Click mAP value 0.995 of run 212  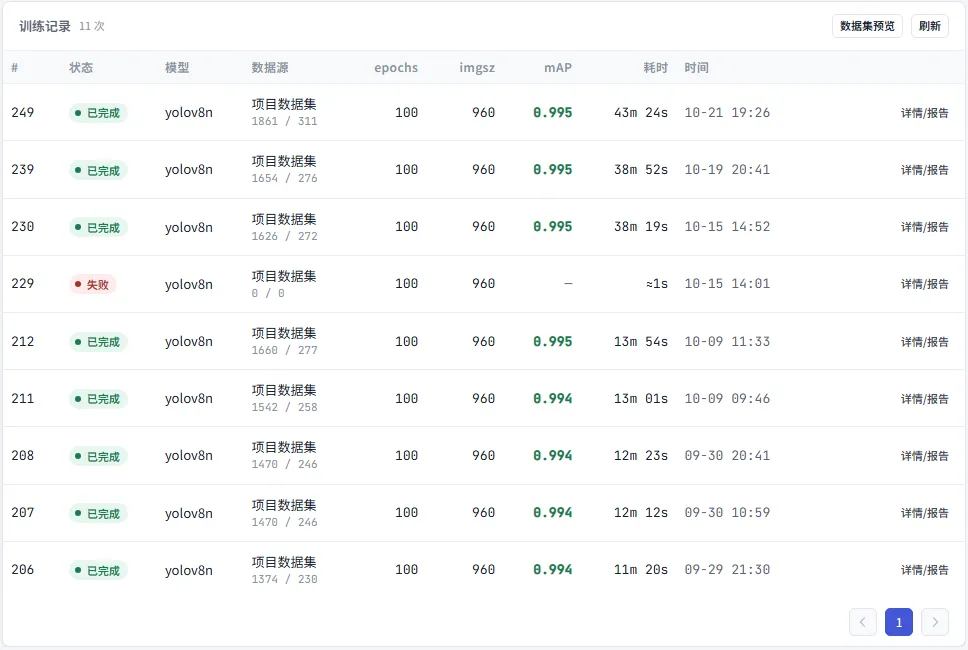pos(553,341)
